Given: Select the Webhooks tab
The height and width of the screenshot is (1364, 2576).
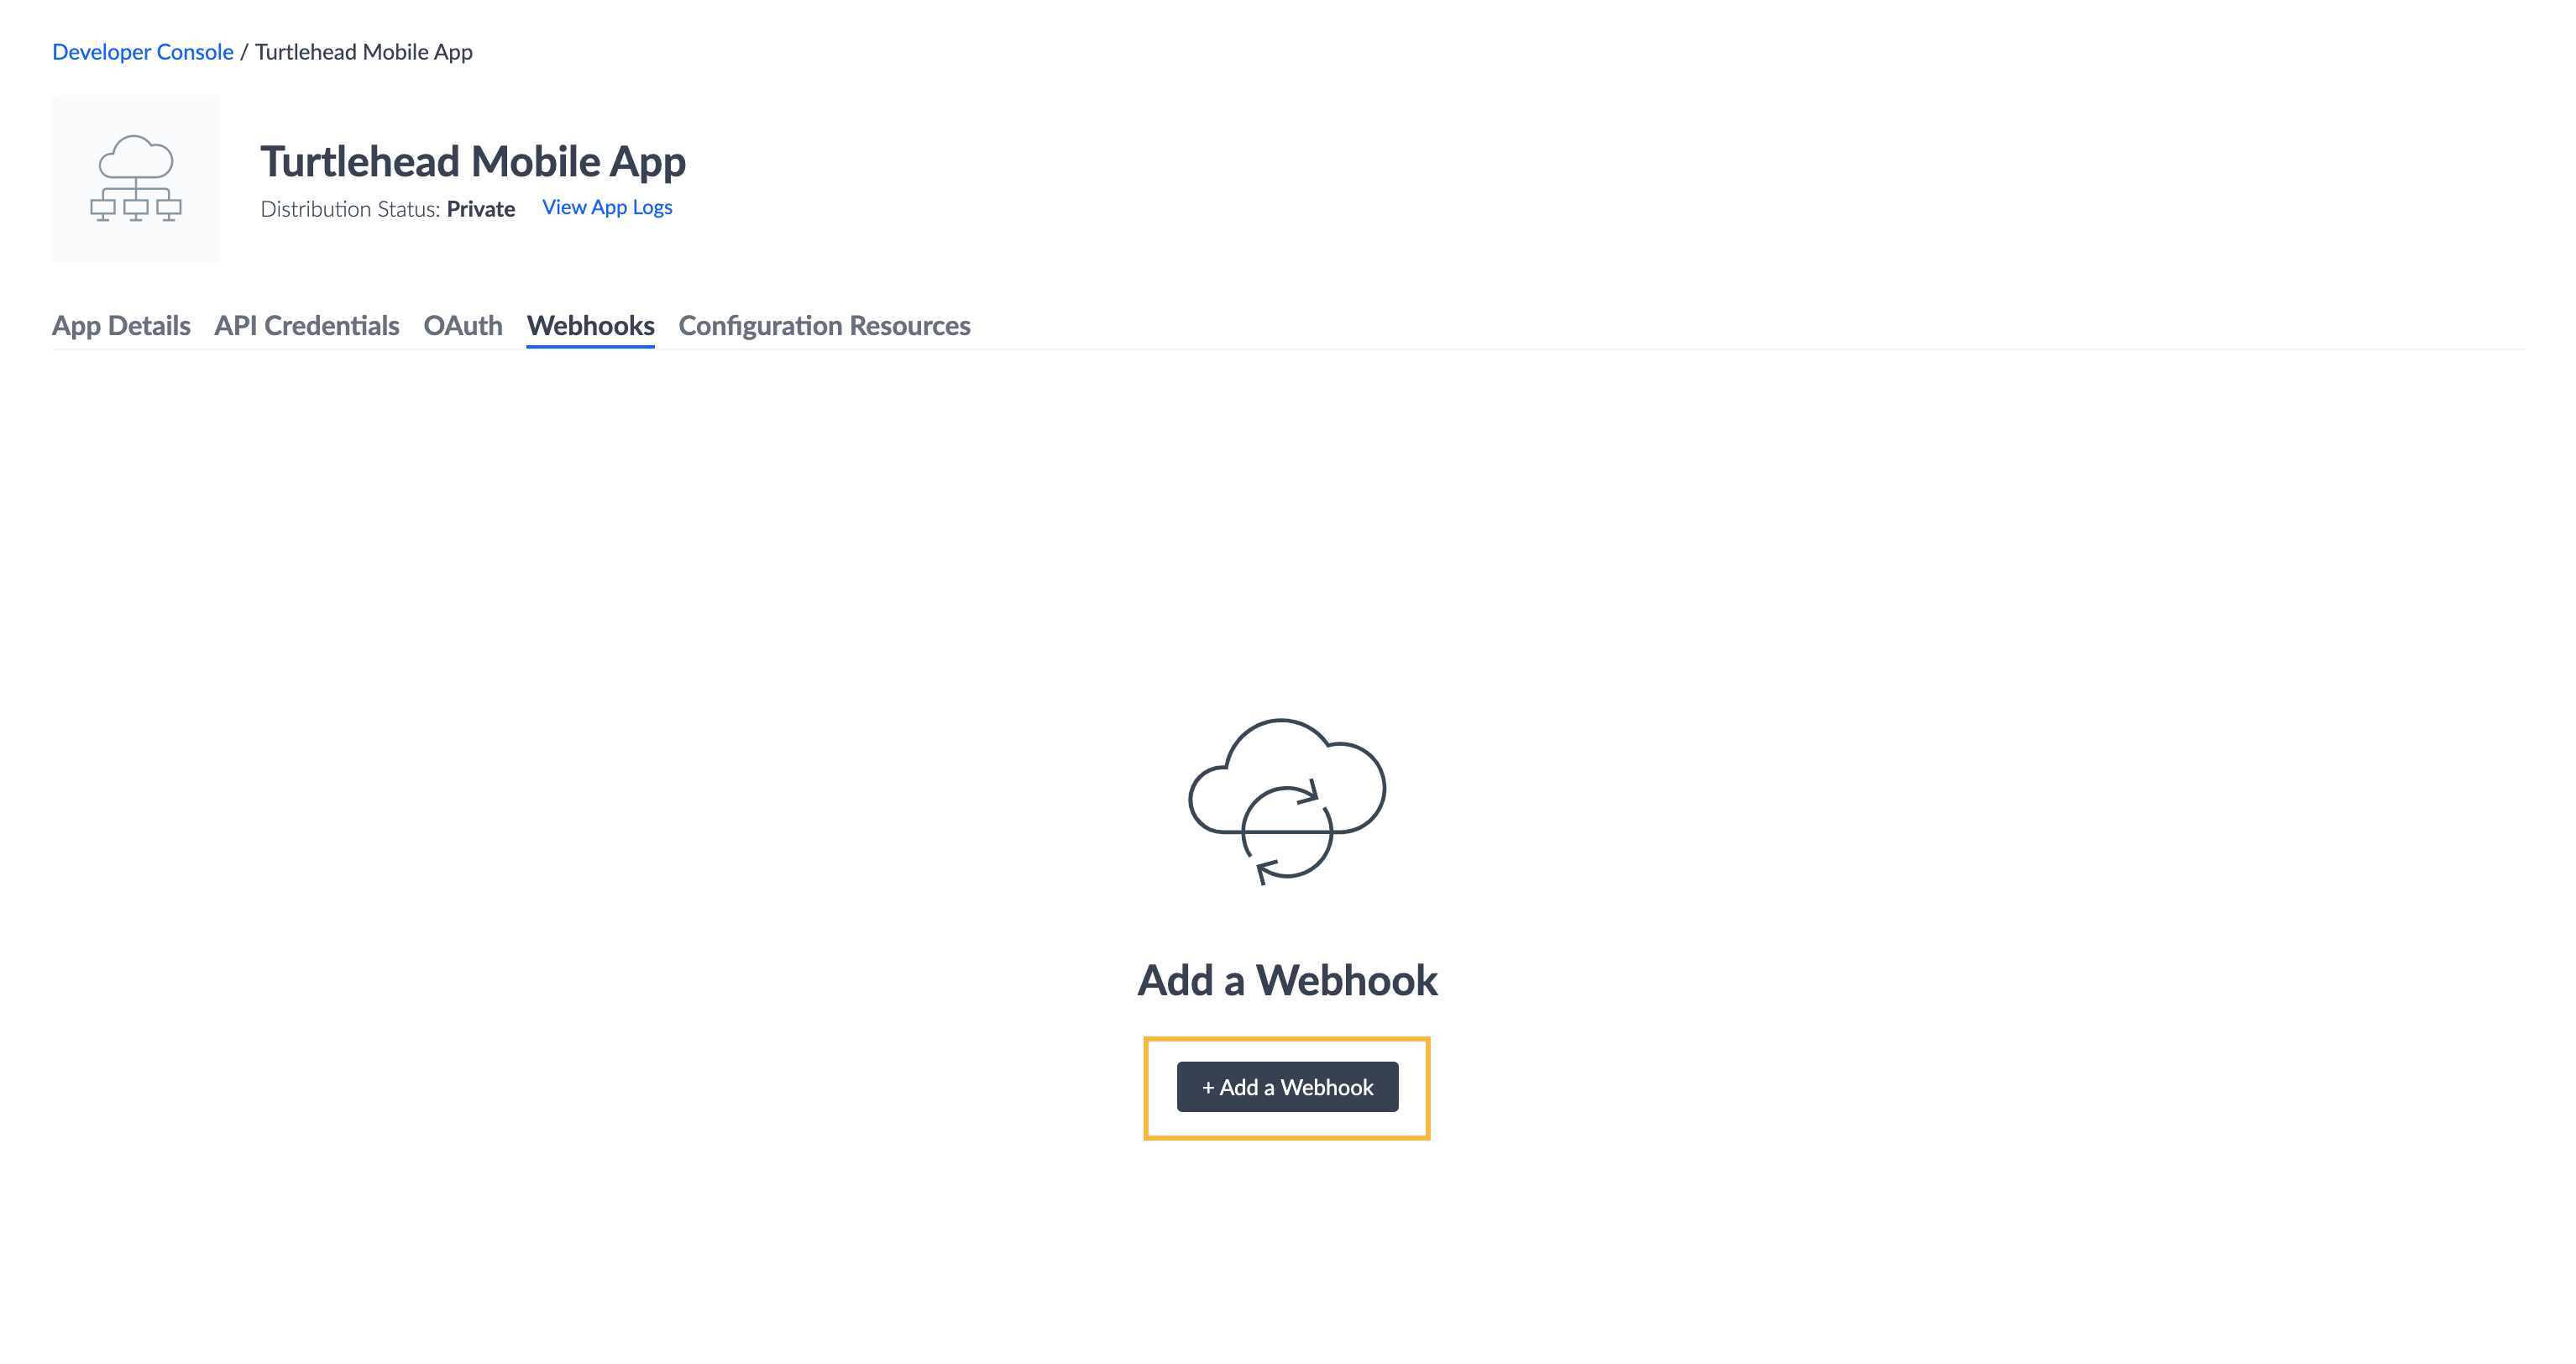Looking at the screenshot, I should coord(591,325).
